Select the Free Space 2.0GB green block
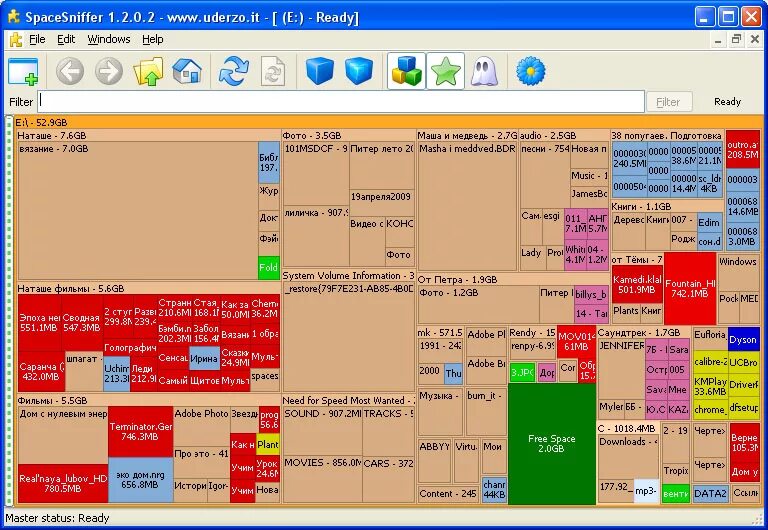Viewport: 768px width, 530px height. click(552, 443)
